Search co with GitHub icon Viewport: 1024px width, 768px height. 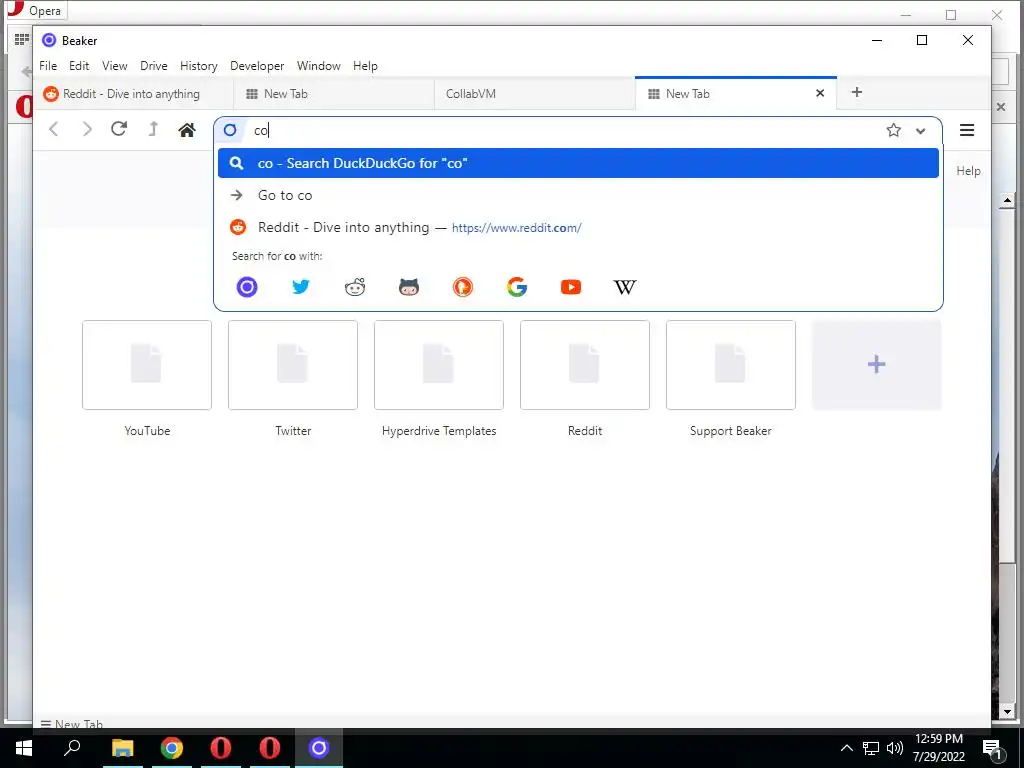coord(409,287)
